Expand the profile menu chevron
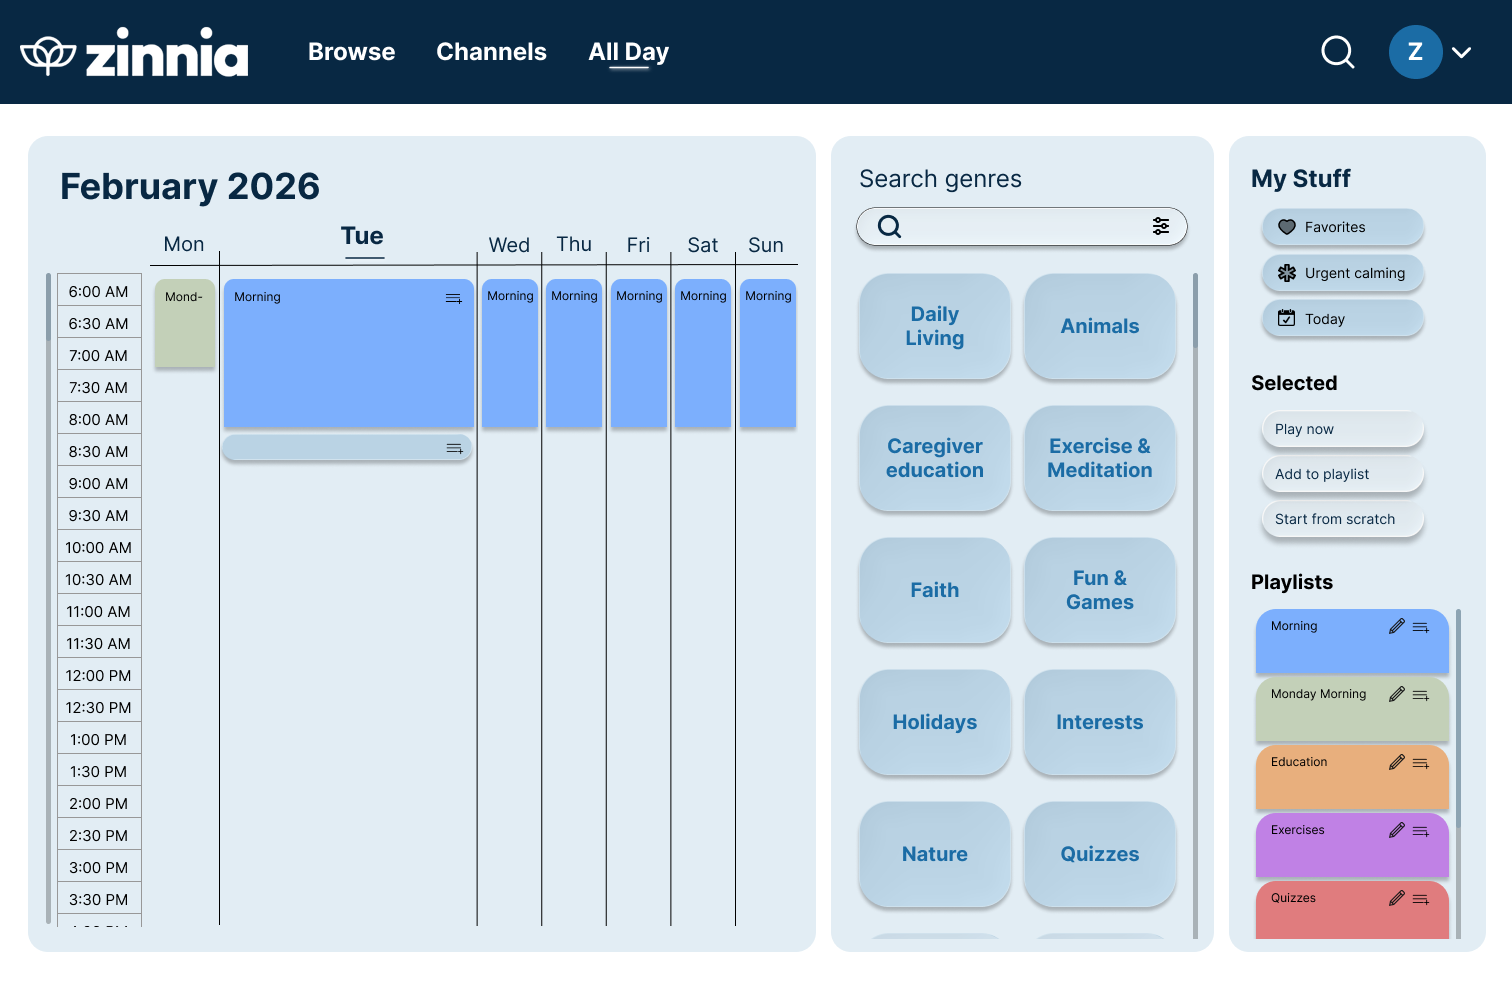 (x=1462, y=52)
